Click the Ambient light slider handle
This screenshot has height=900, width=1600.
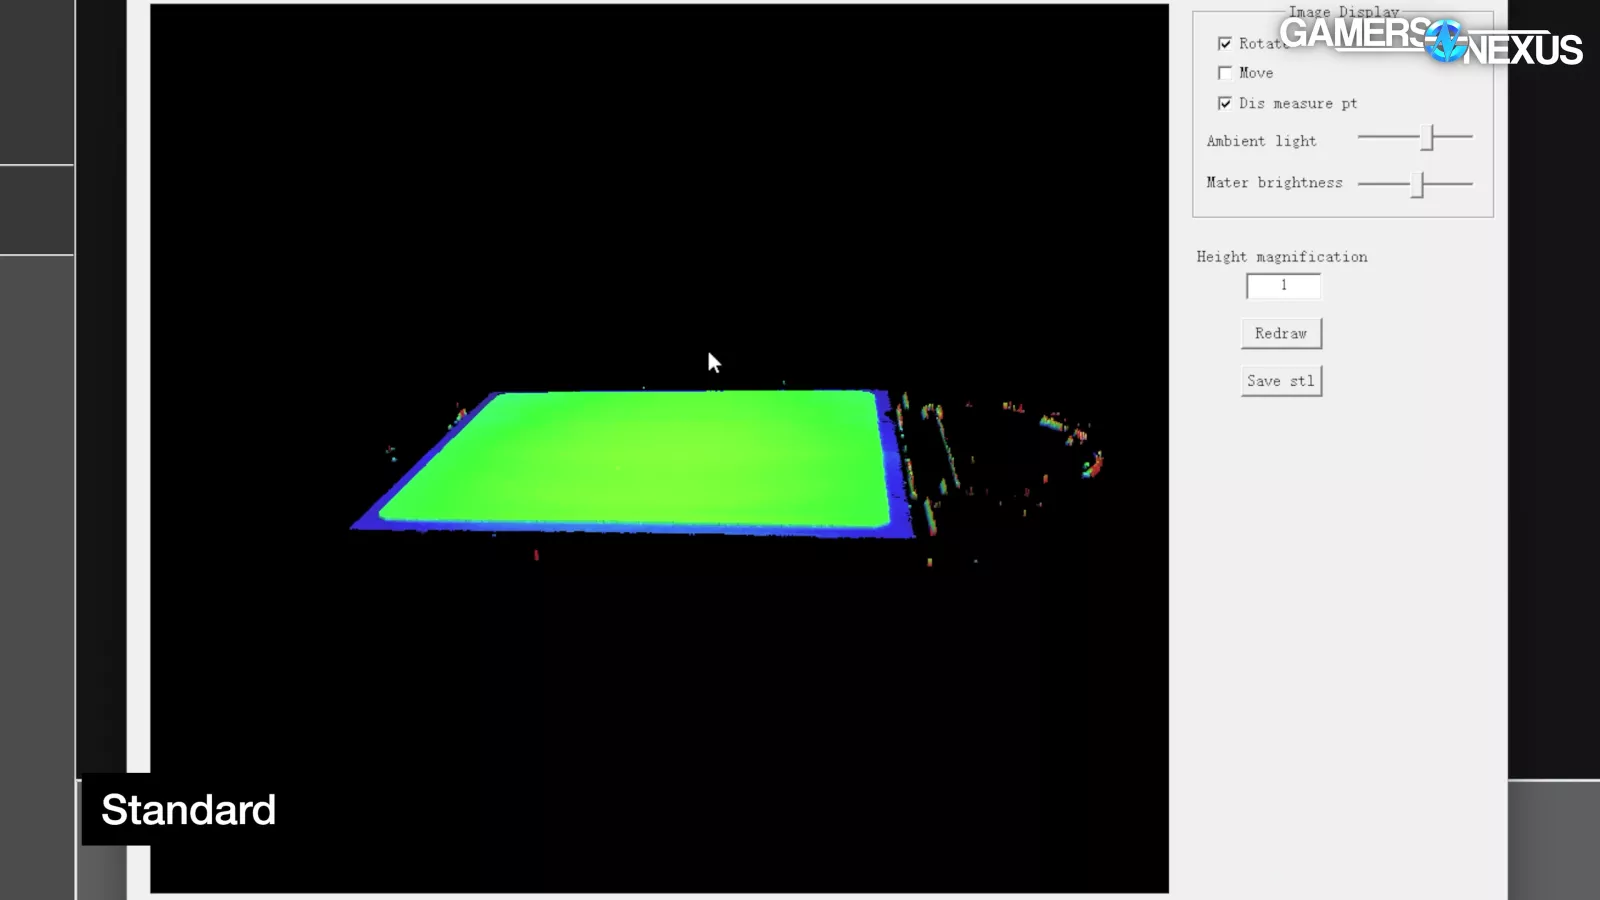pyautogui.click(x=1429, y=137)
